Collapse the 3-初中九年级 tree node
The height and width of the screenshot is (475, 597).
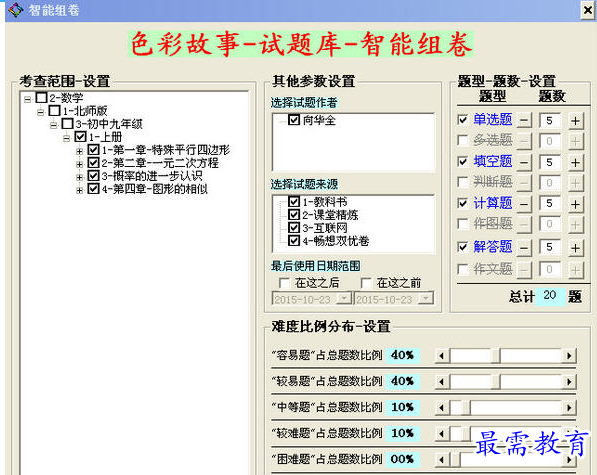click(53, 125)
